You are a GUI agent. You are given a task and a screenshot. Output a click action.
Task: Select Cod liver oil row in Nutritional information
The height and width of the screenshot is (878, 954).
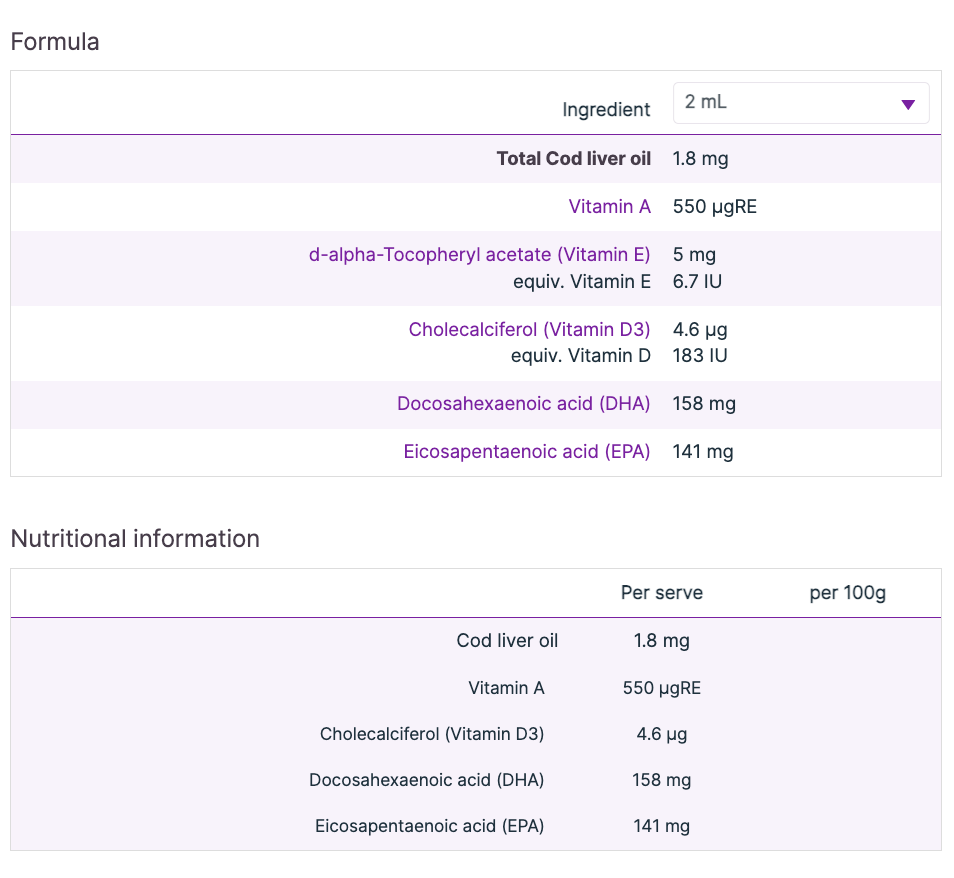tap(507, 641)
